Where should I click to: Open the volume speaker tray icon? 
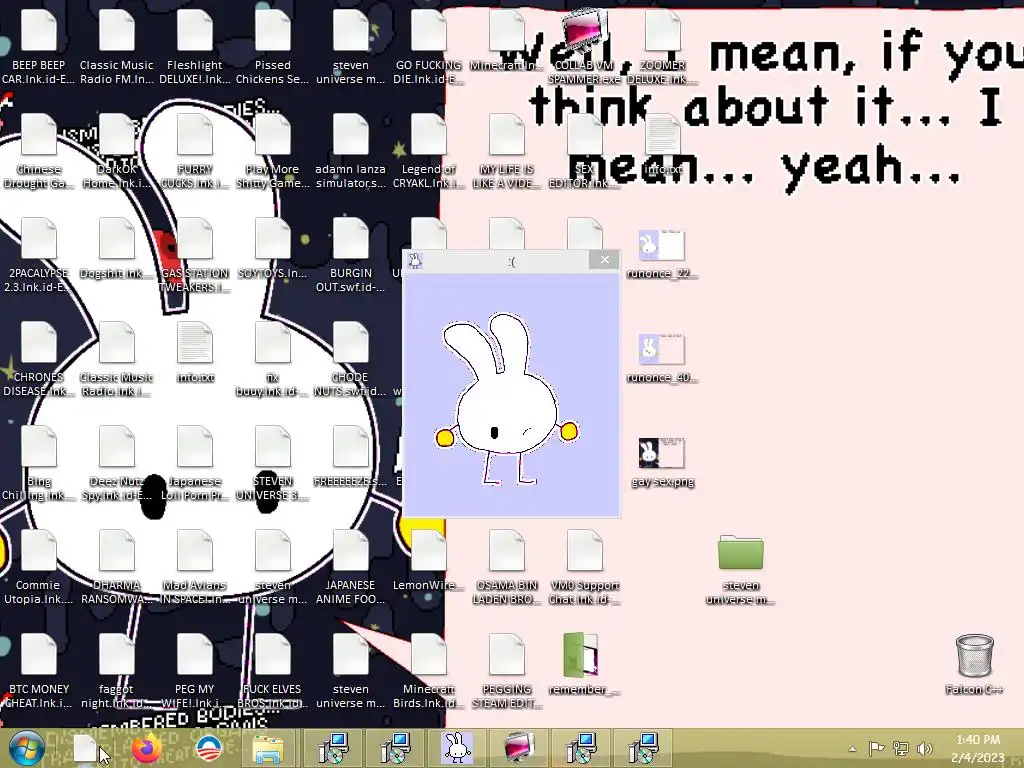pos(925,748)
